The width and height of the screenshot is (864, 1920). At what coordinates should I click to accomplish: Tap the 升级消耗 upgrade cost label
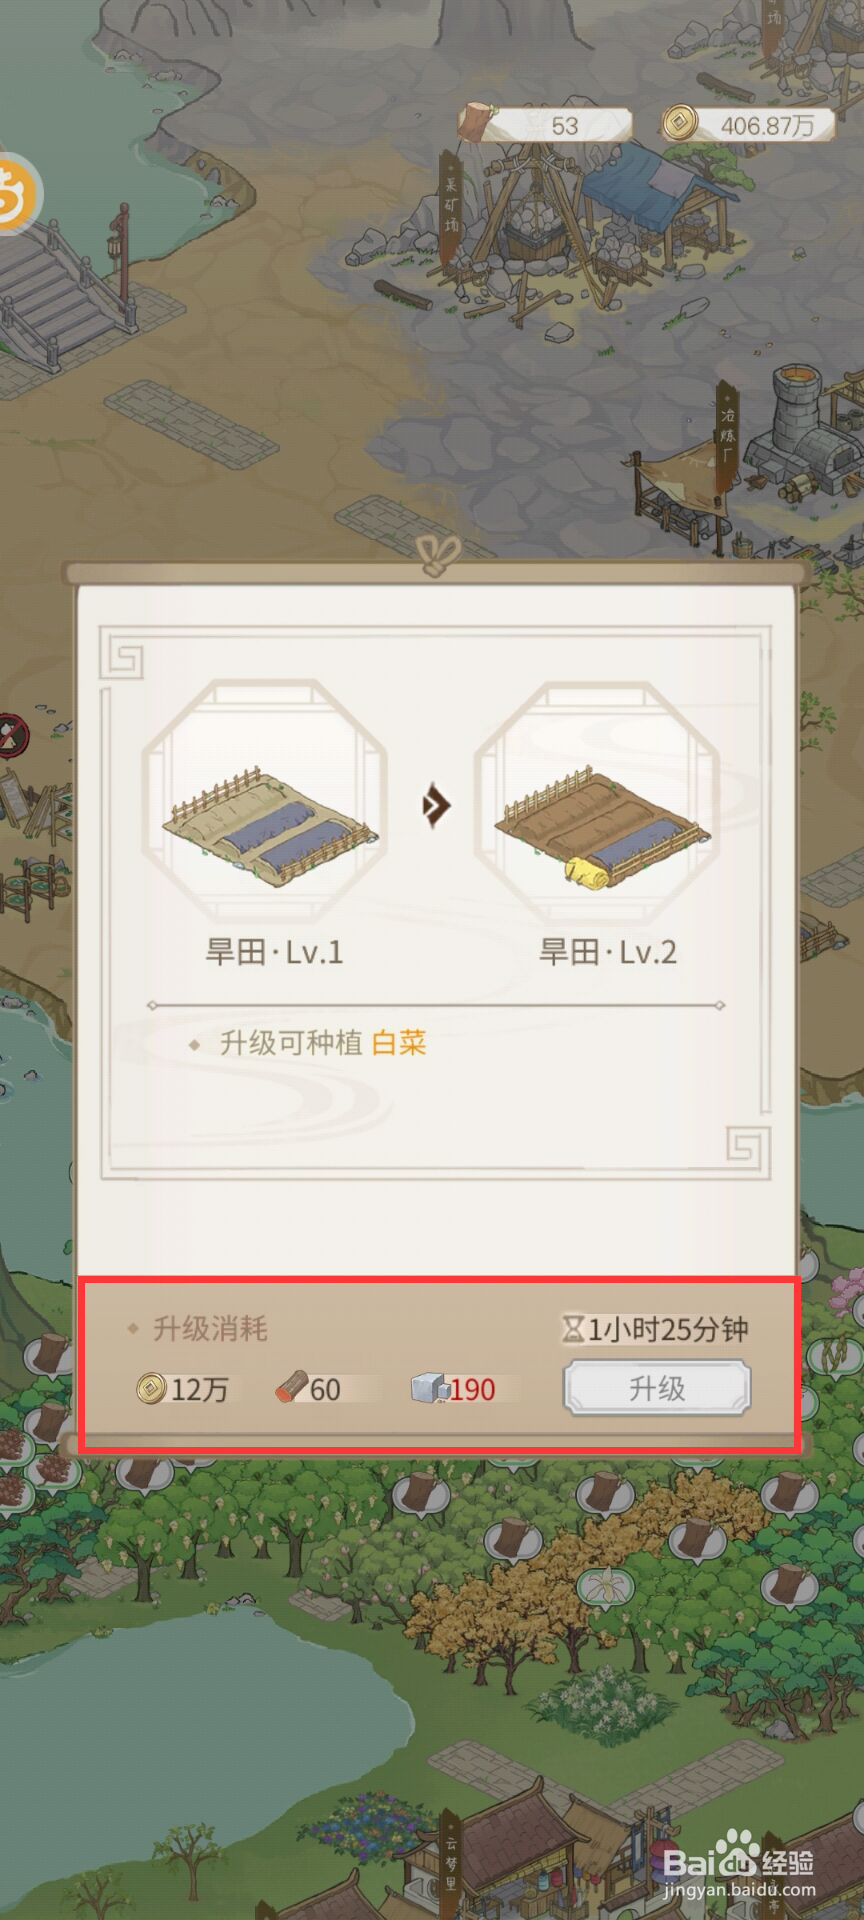coord(210,1329)
